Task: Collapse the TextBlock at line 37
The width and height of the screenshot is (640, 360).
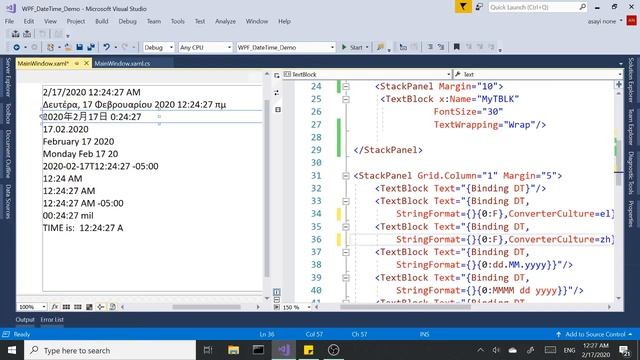Action: click(346, 252)
